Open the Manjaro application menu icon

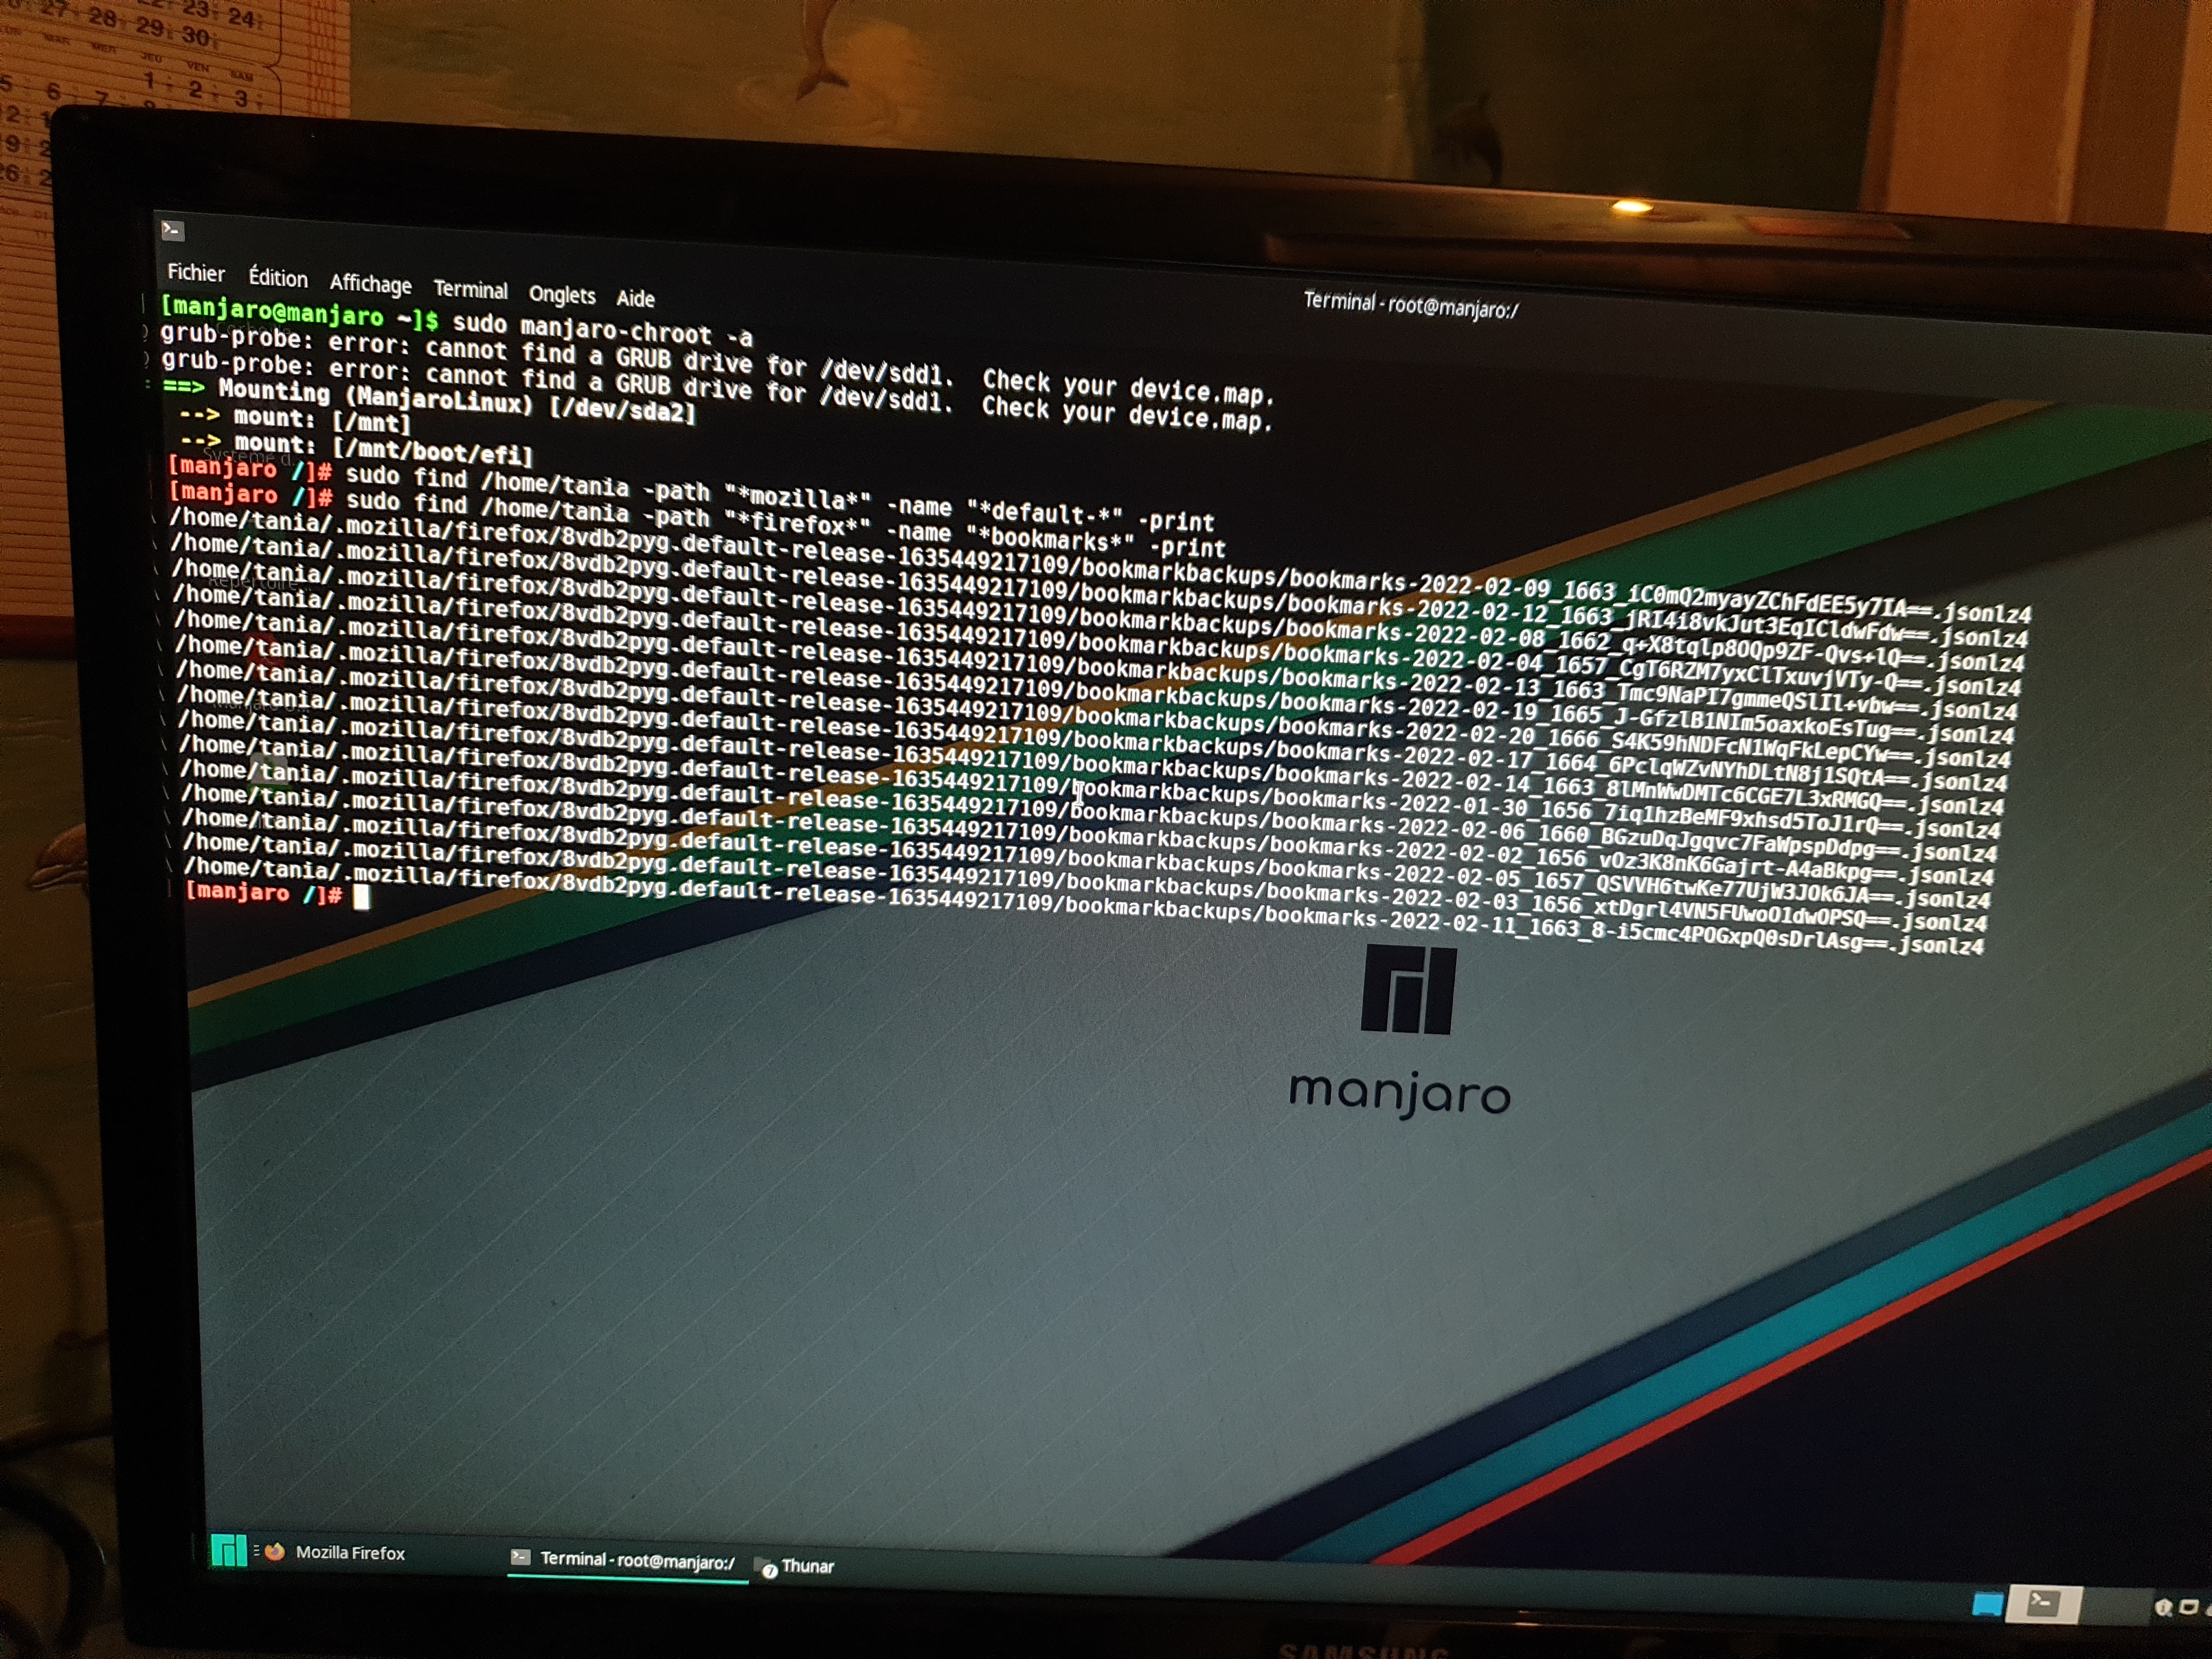(x=228, y=1549)
